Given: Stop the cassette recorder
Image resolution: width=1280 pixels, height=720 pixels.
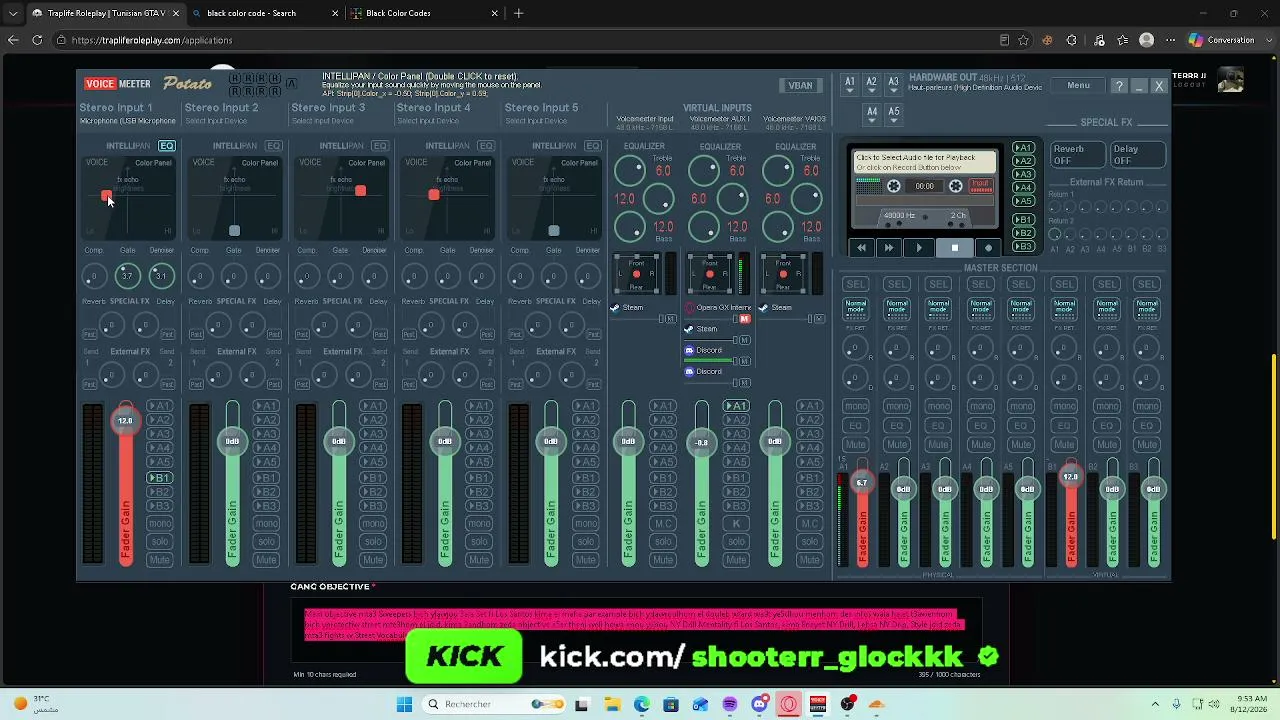Looking at the screenshot, I should point(954,248).
